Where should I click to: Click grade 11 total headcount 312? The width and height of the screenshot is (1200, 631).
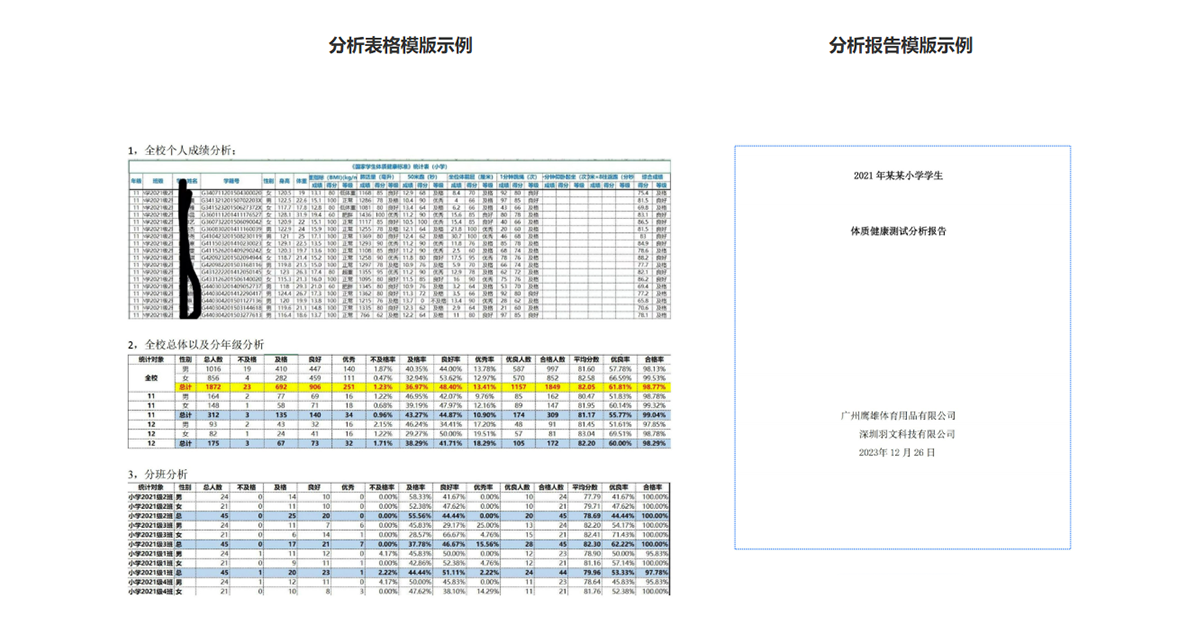tap(212, 415)
